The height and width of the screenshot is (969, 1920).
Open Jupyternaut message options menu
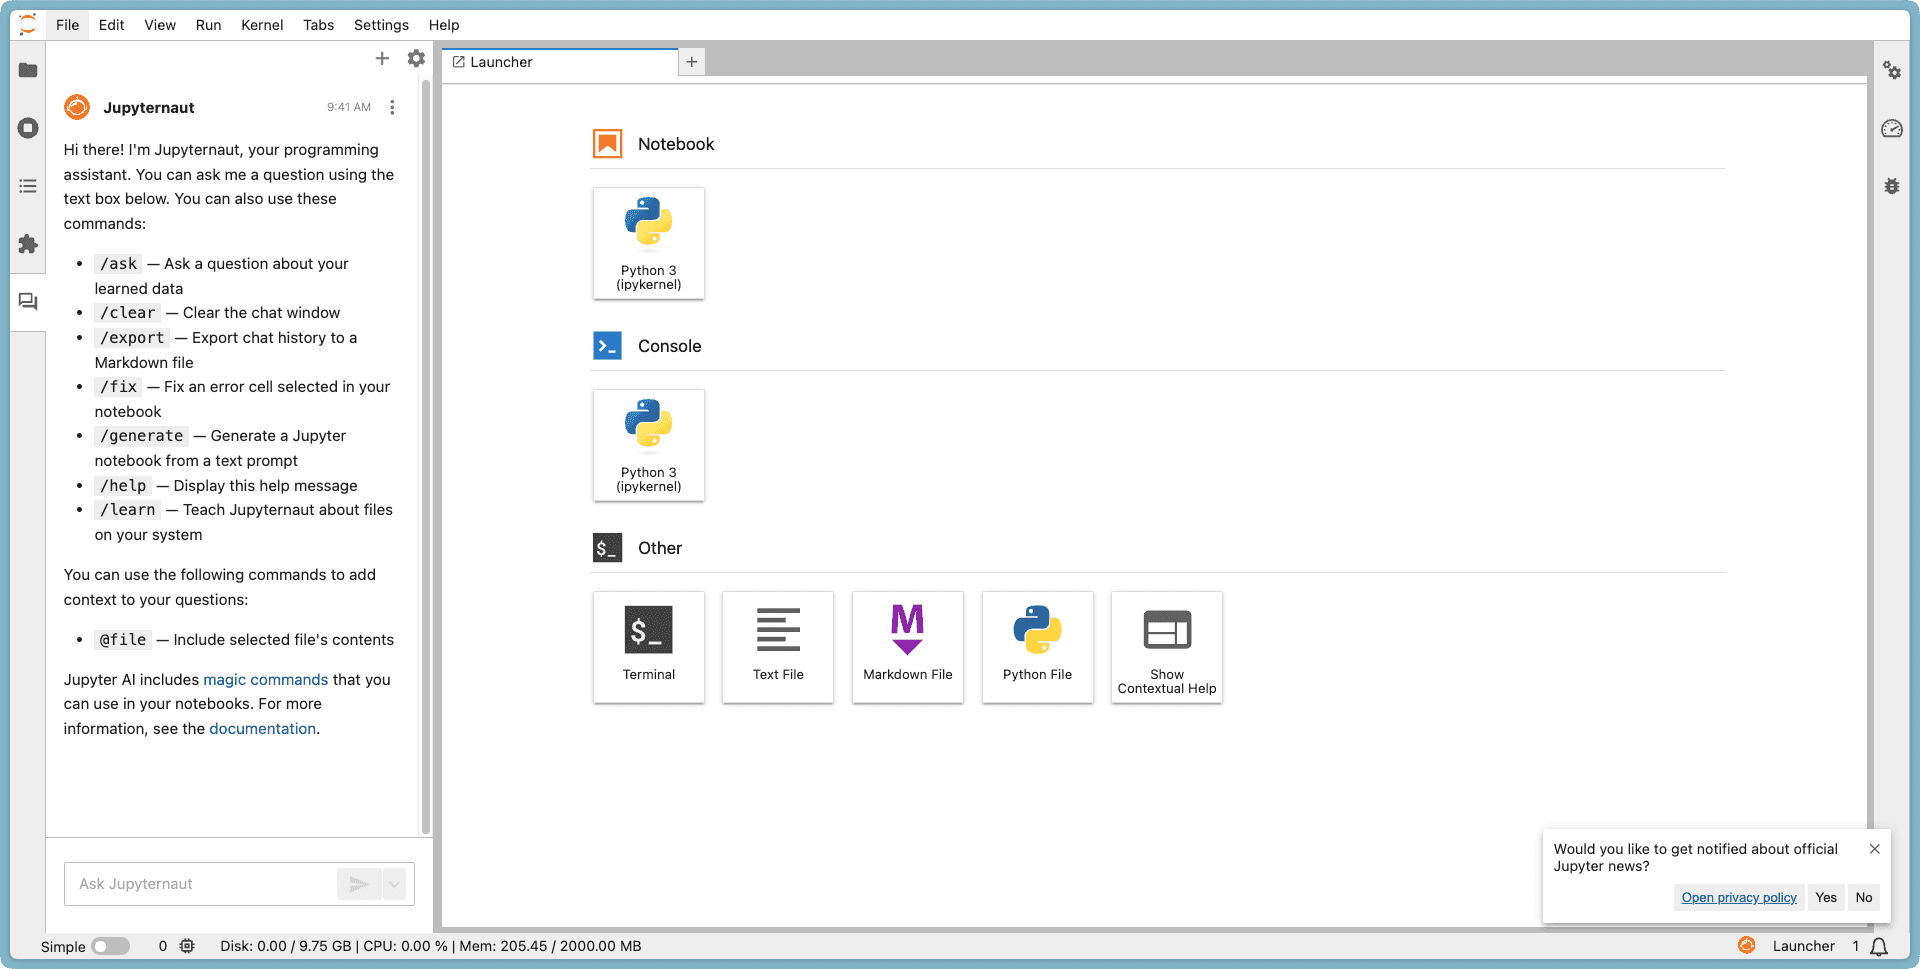pos(392,107)
